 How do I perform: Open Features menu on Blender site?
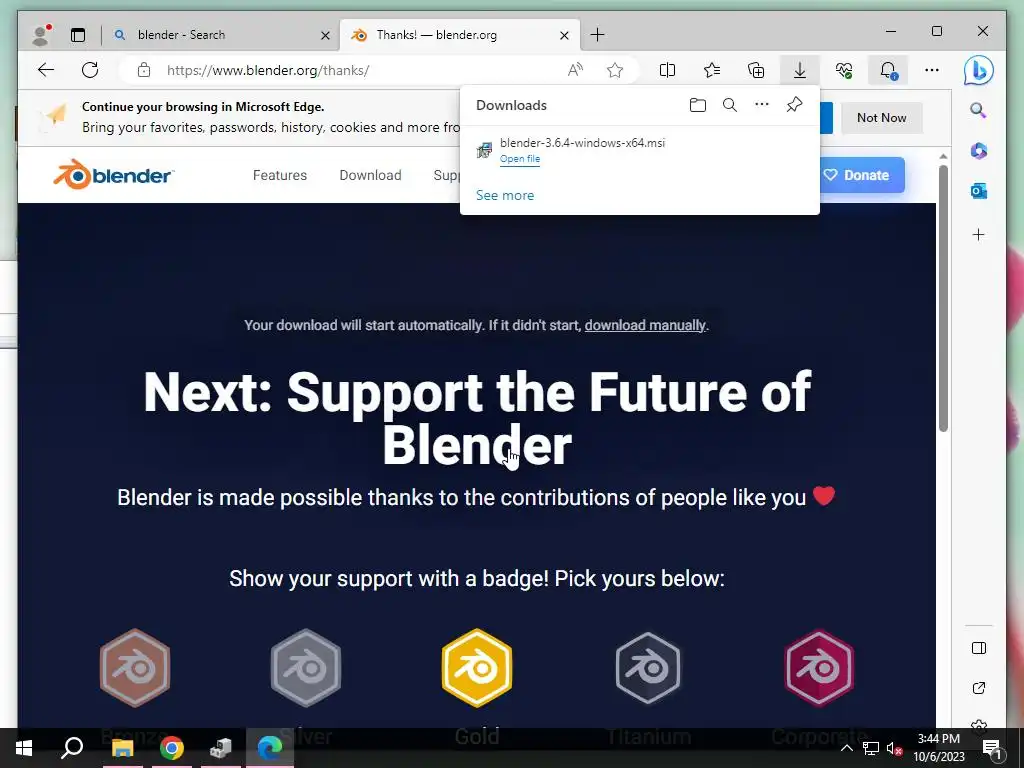(x=280, y=175)
